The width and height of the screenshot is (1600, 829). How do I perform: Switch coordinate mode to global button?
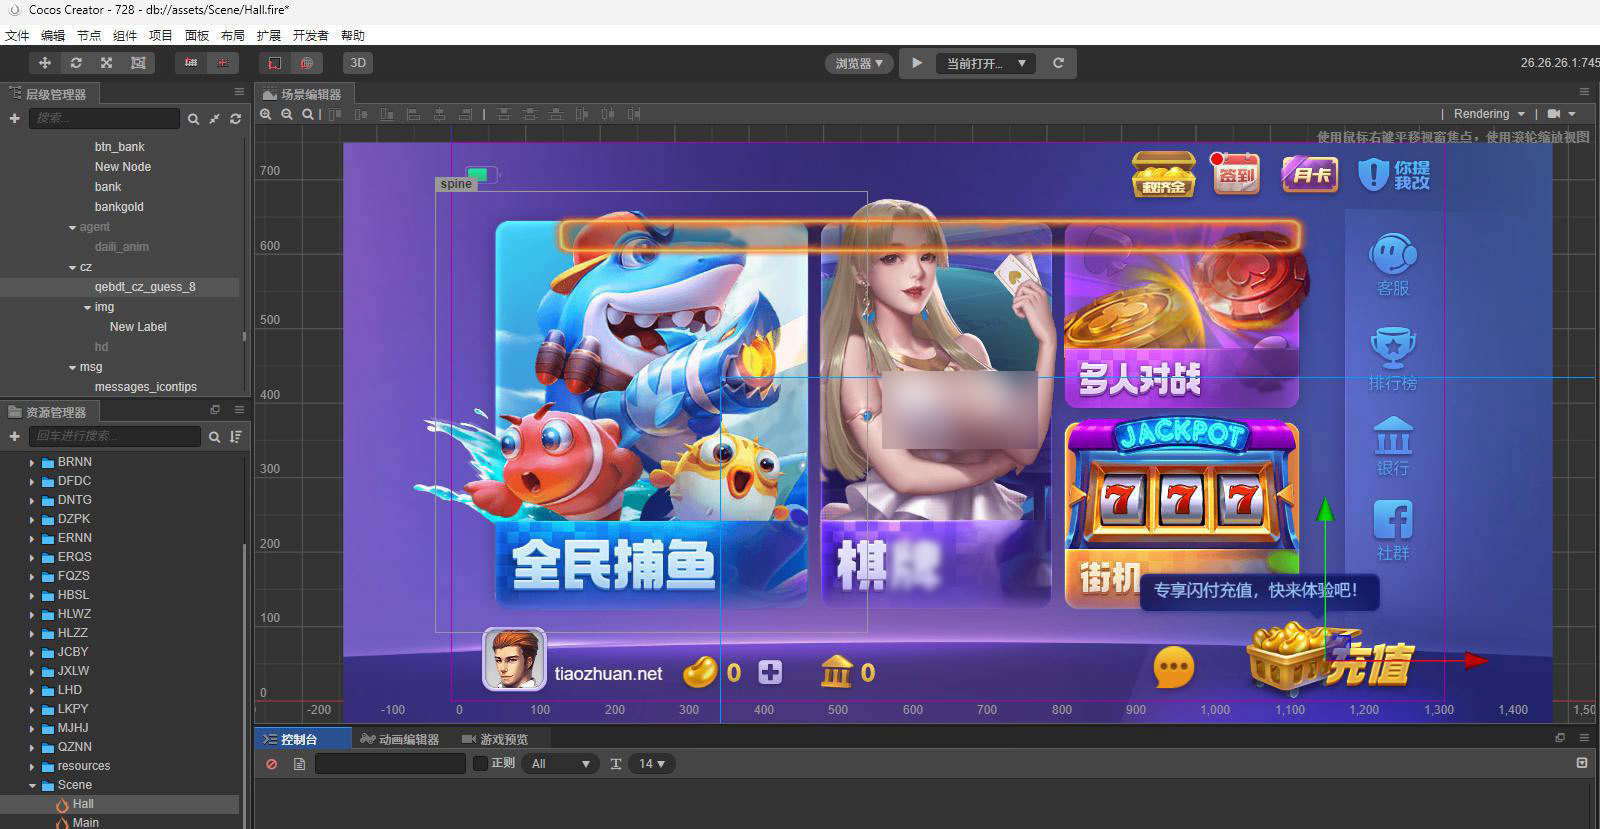coord(306,63)
